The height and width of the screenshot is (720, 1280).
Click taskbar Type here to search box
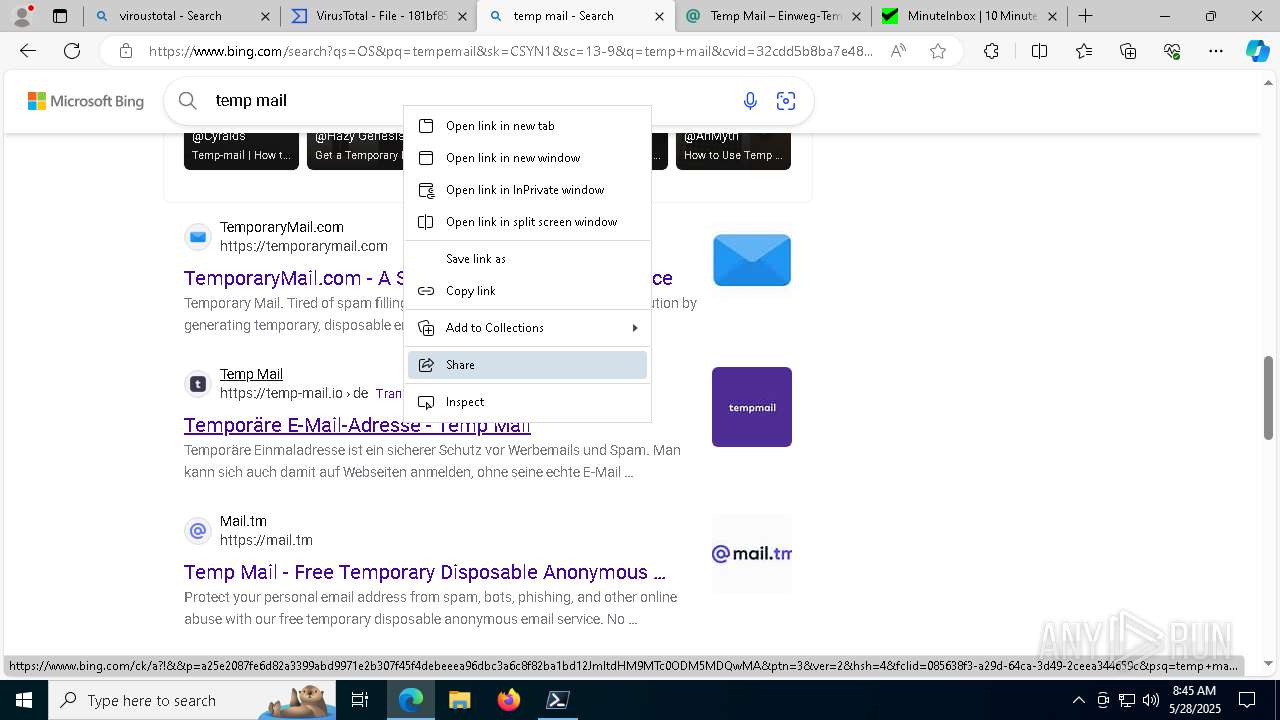coord(192,700)
